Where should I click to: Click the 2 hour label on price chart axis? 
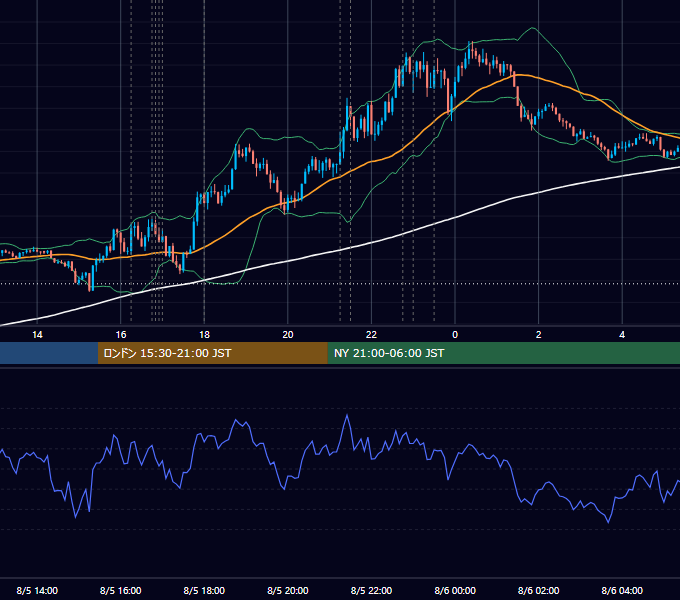point(539,335)
